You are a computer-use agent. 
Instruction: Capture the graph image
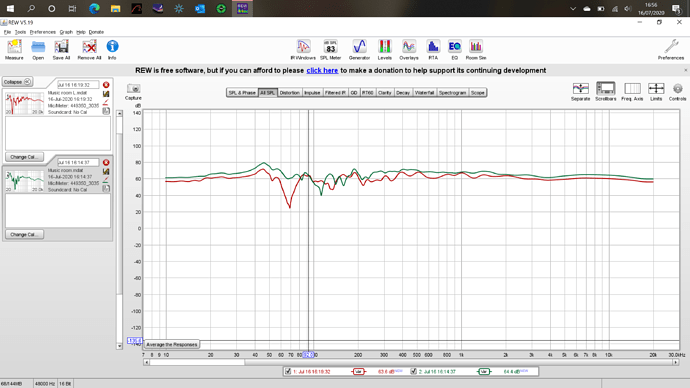133,92
